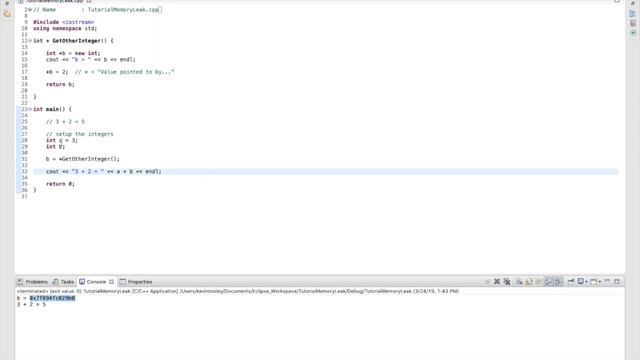The height and width of the screenshot is (360, 640).
Task: Pin the current console
Action: point(571,282)
